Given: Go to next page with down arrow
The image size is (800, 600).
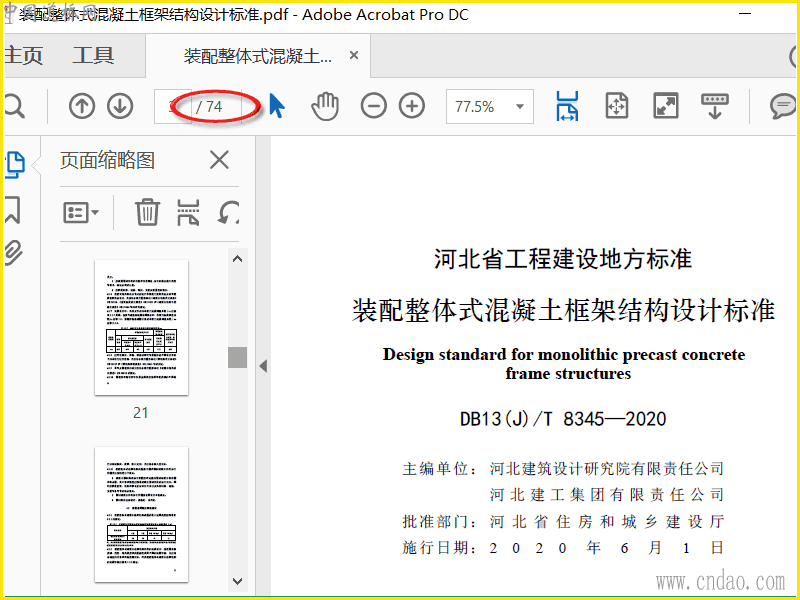Looking at the screenshot, I should click(120, 106).
